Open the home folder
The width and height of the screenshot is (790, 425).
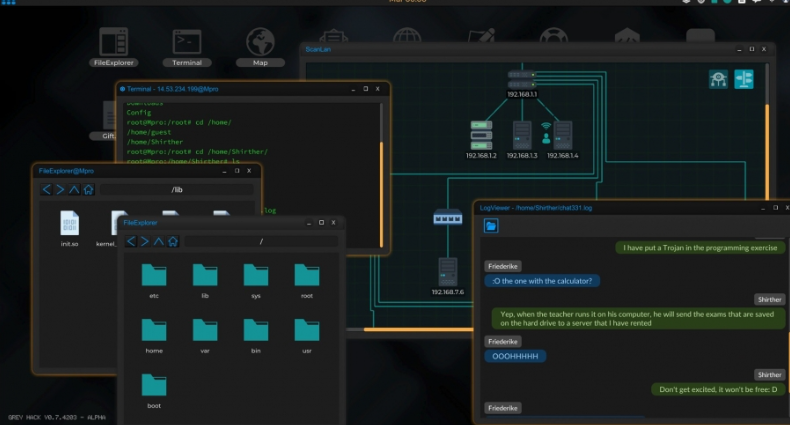pos(154,336)
